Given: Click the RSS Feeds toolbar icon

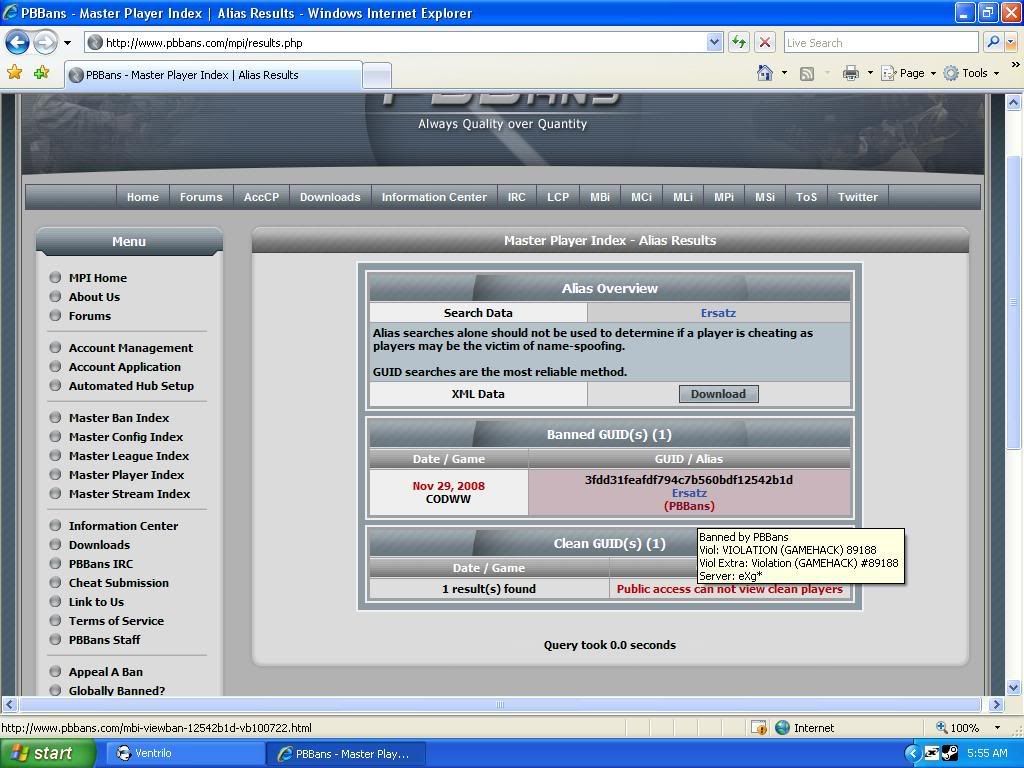Looking at the screenshot, I should (807, 73).
